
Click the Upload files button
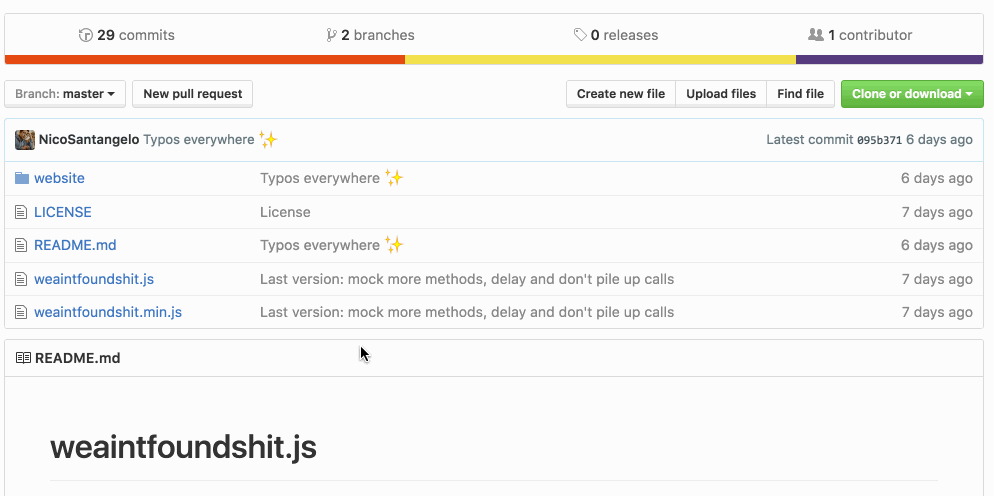tap(721, 94)
